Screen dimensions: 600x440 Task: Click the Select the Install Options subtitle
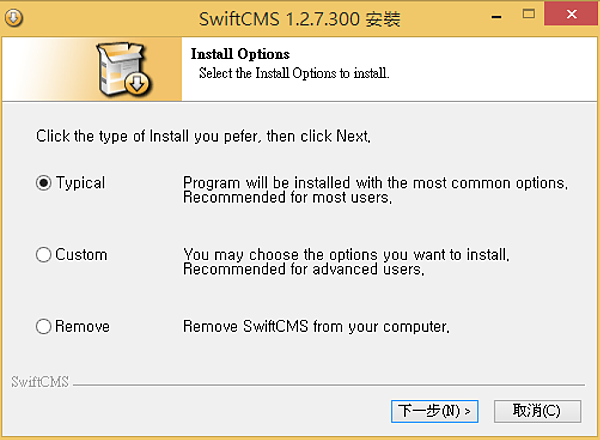pyautogui.click(x=294, y=73)
